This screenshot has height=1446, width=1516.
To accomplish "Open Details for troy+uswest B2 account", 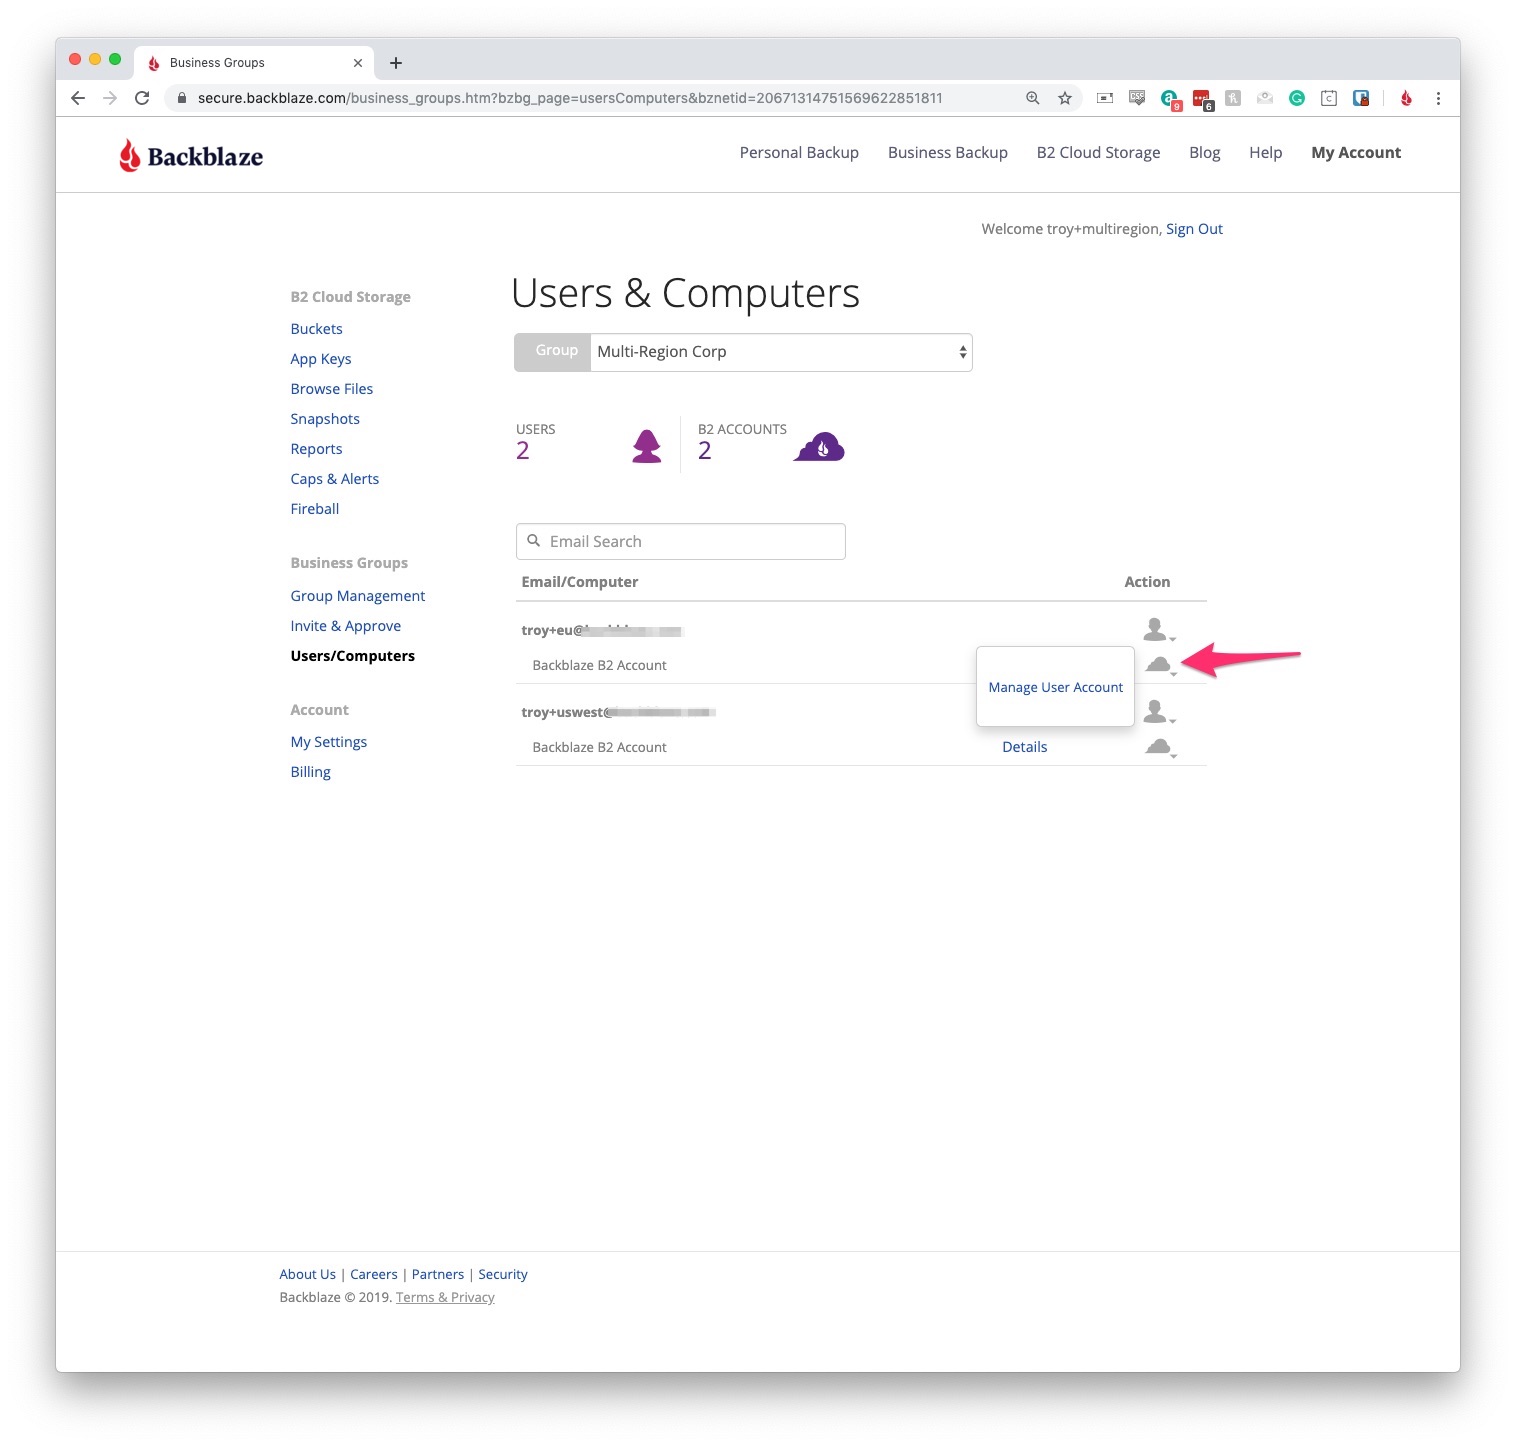I will click(1025, 747).
